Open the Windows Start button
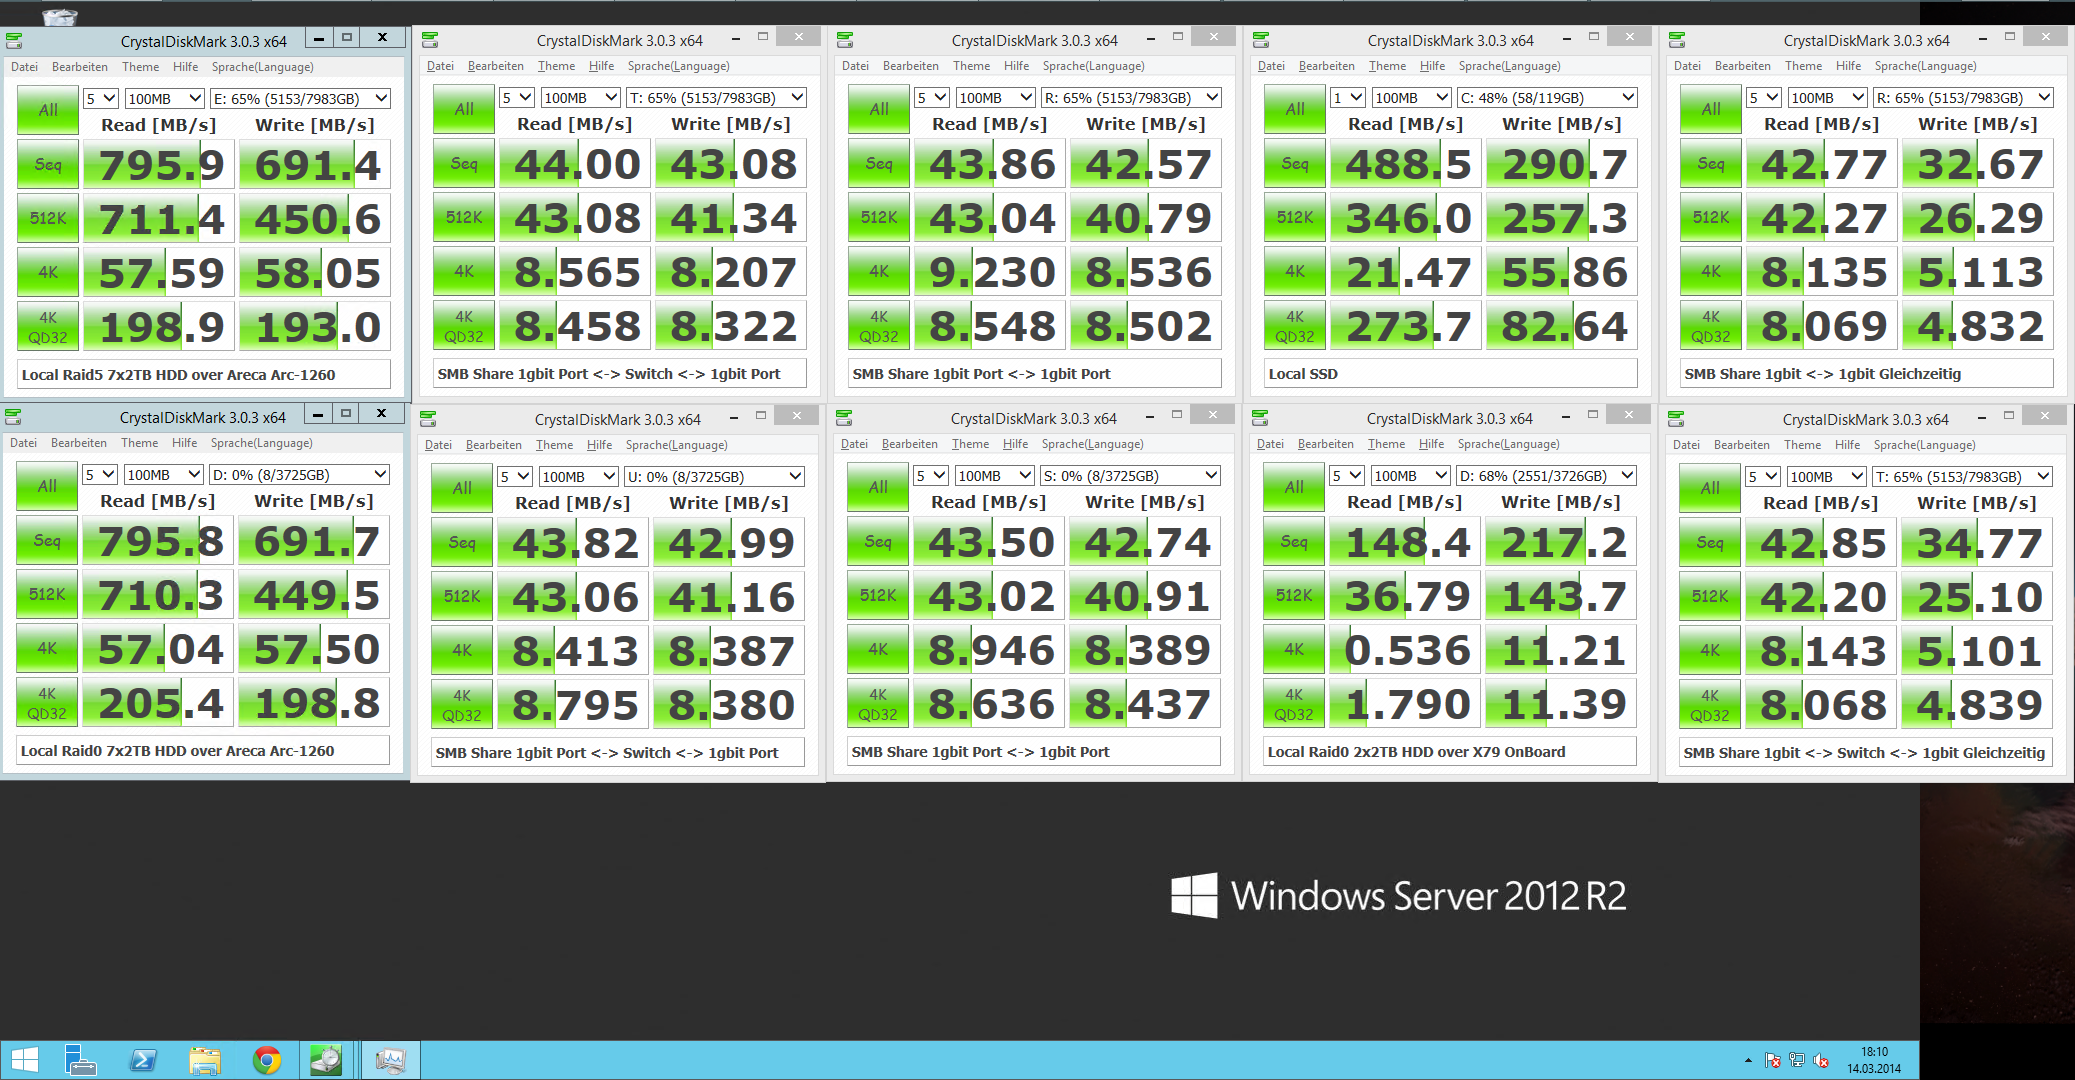Image resolution: width=2075 pixels, height=1080 pixels. (x=25, y=1060)
